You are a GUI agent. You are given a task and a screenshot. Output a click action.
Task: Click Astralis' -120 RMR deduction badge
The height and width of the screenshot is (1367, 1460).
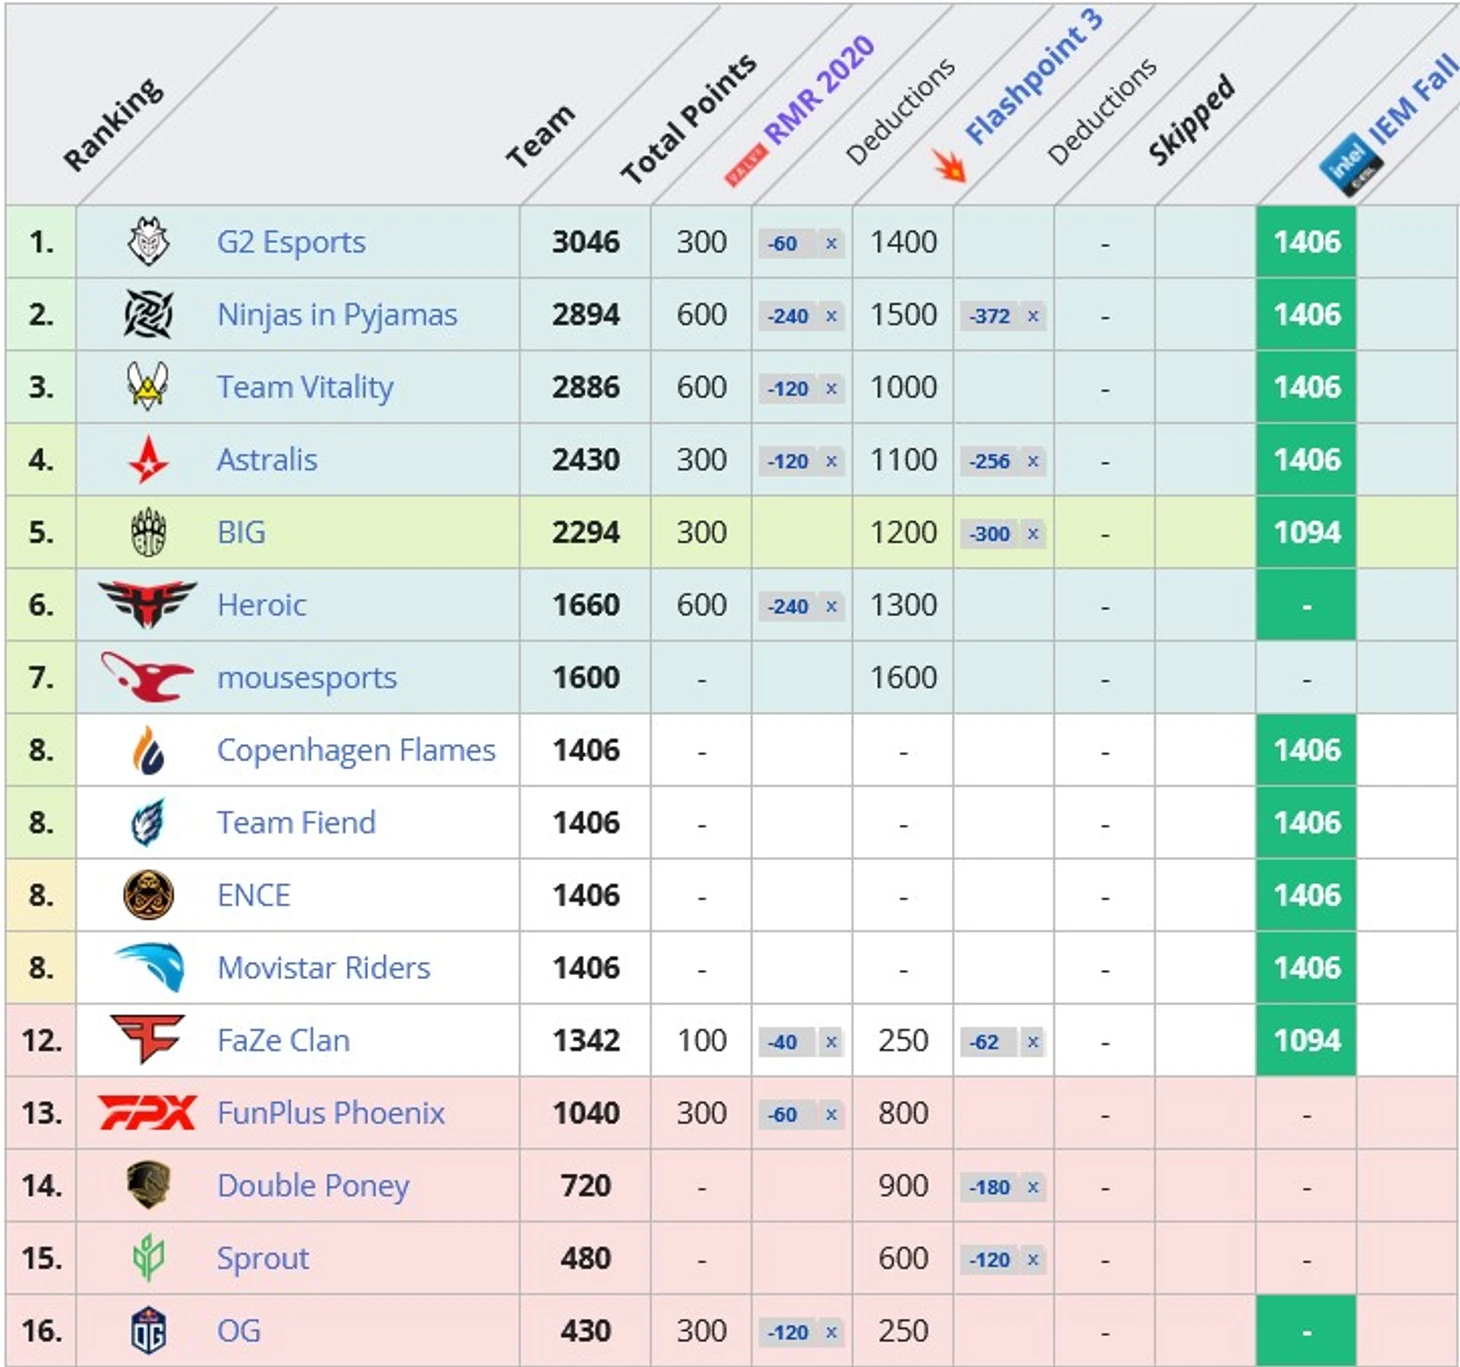[800, 461]
